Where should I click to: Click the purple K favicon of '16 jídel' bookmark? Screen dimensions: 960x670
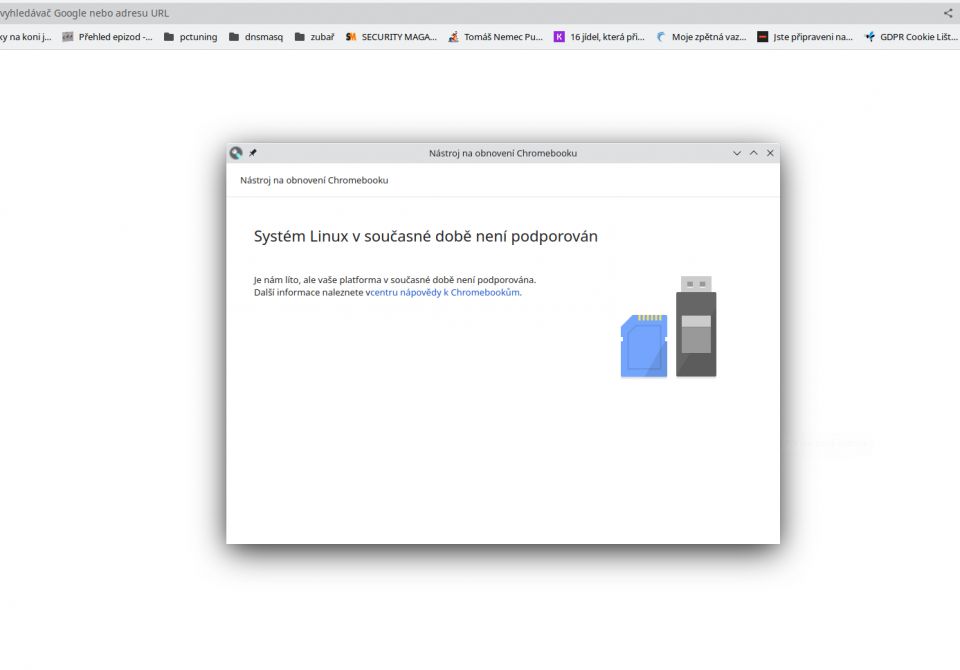point(559,37)
